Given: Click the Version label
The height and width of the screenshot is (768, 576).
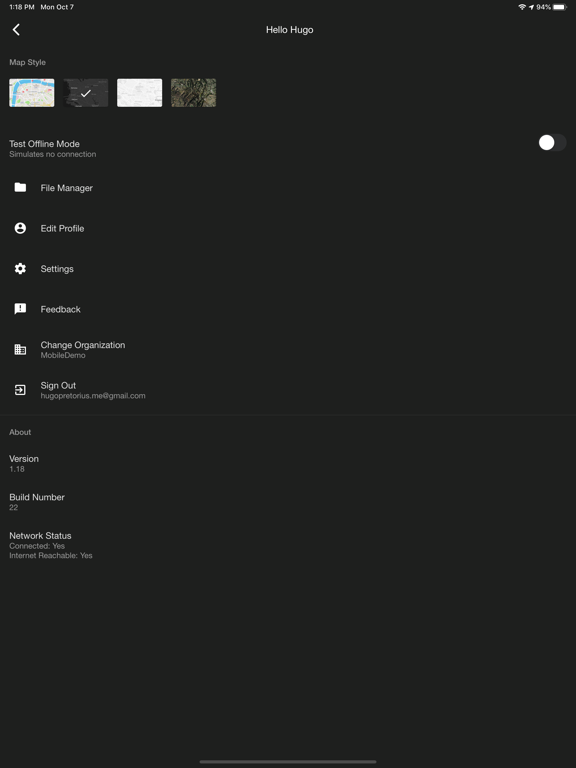Looking at the screenshot, I should [24, 458].
